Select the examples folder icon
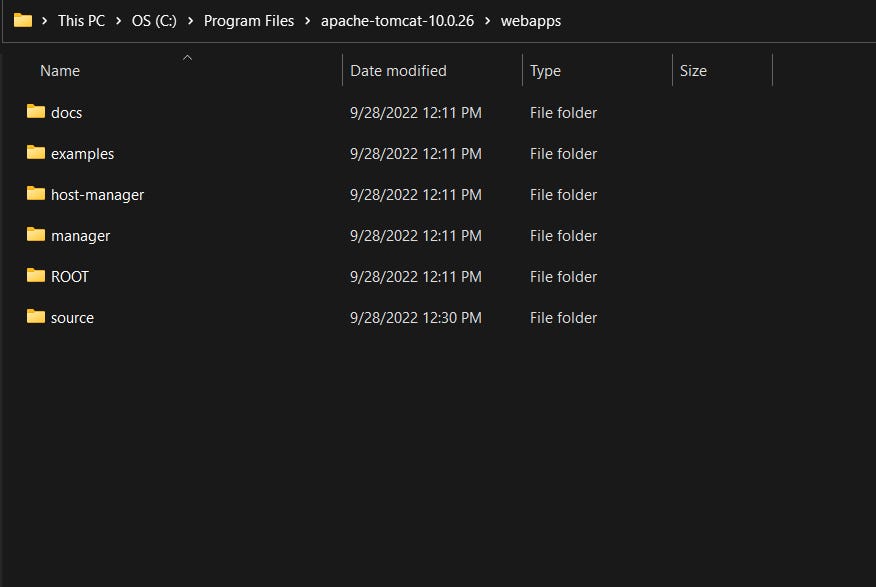 coord(36,152)
